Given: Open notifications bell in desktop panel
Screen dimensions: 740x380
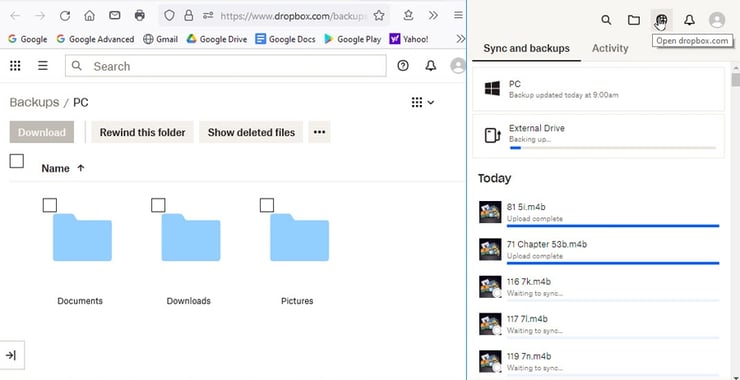Looking at the screenshot, I should [689, 20].
